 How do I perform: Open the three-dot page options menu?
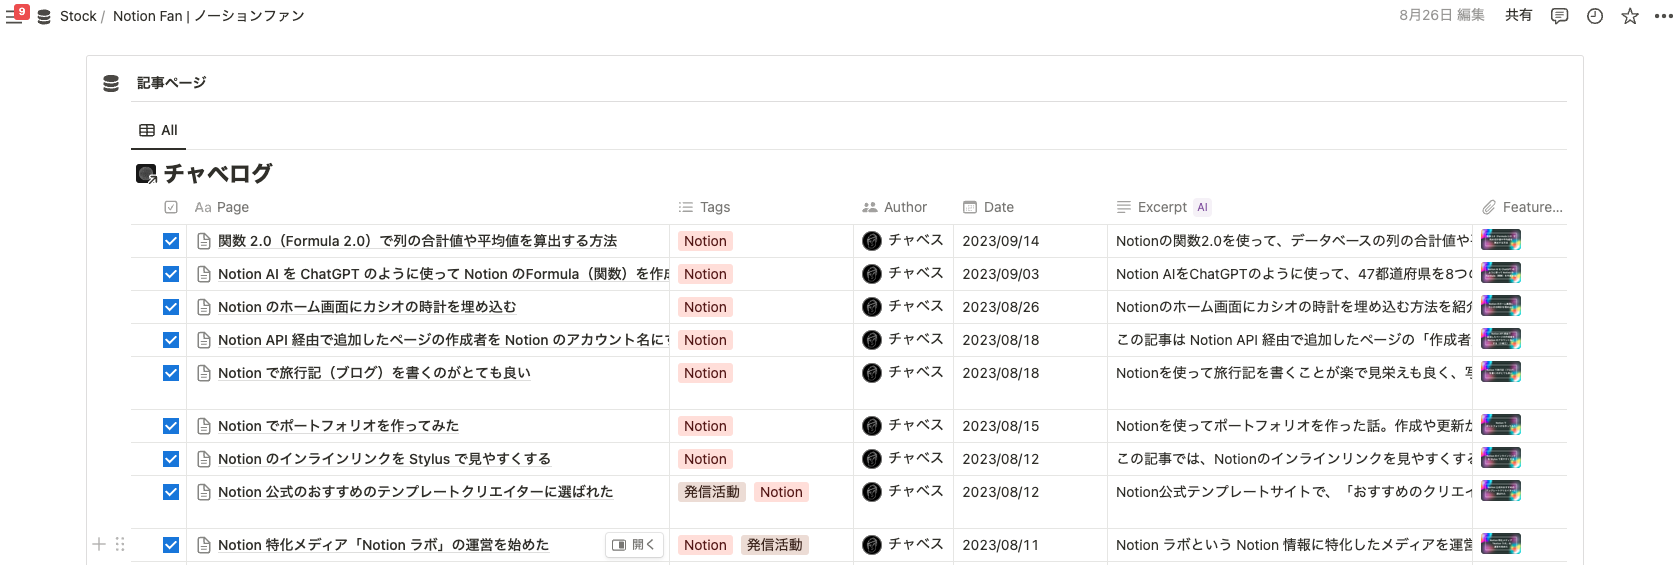[x=1663, y=16]
